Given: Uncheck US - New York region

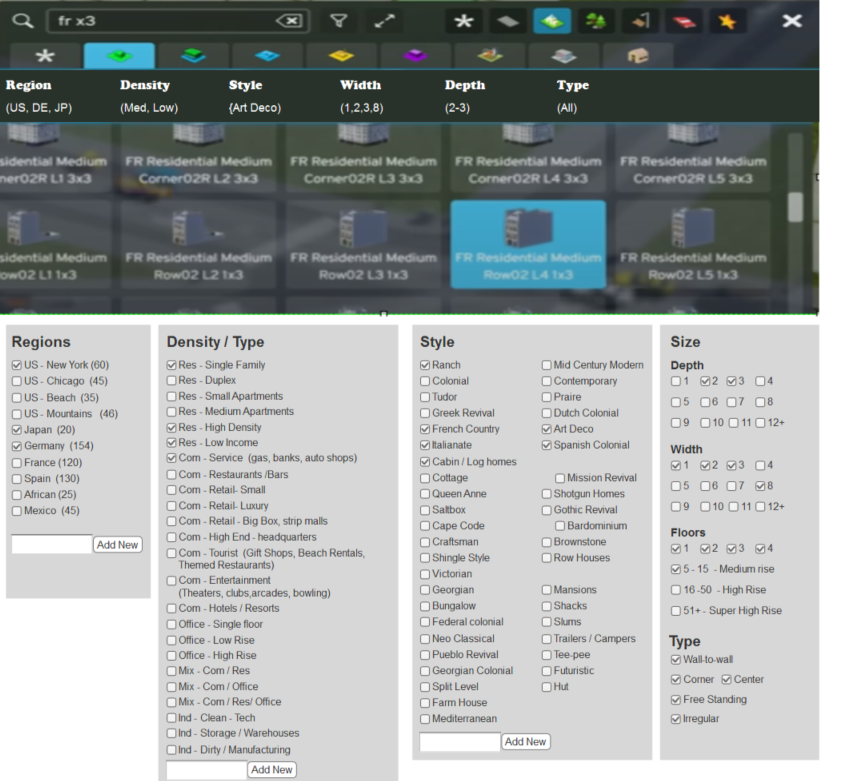Looking at the screenshot, I should (x=17, y=365).
